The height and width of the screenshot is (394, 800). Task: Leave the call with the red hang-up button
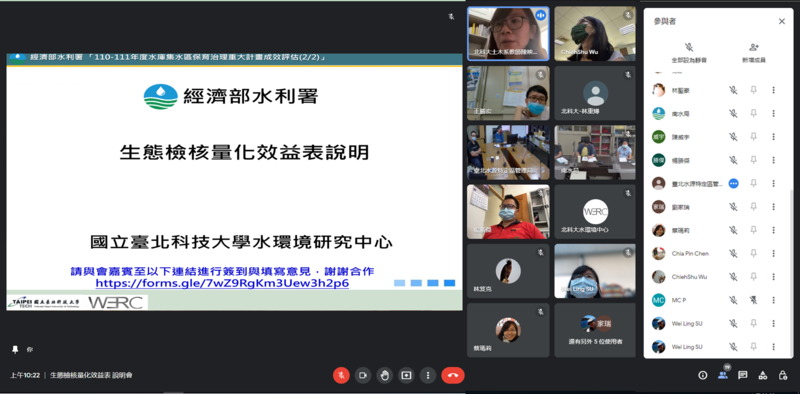[453, 375]
